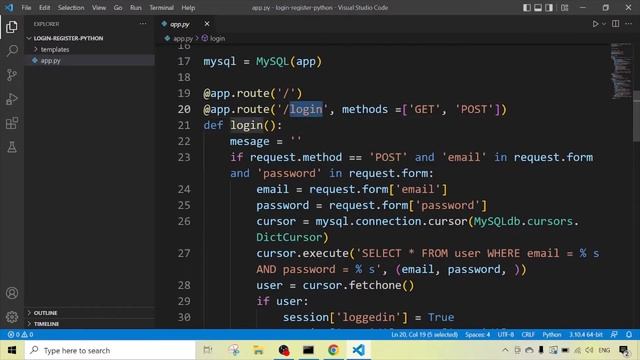The image size is (640, 360).
Task: Open the Run and Debug view
Action: pyautogui.click(x=12, y=99)
